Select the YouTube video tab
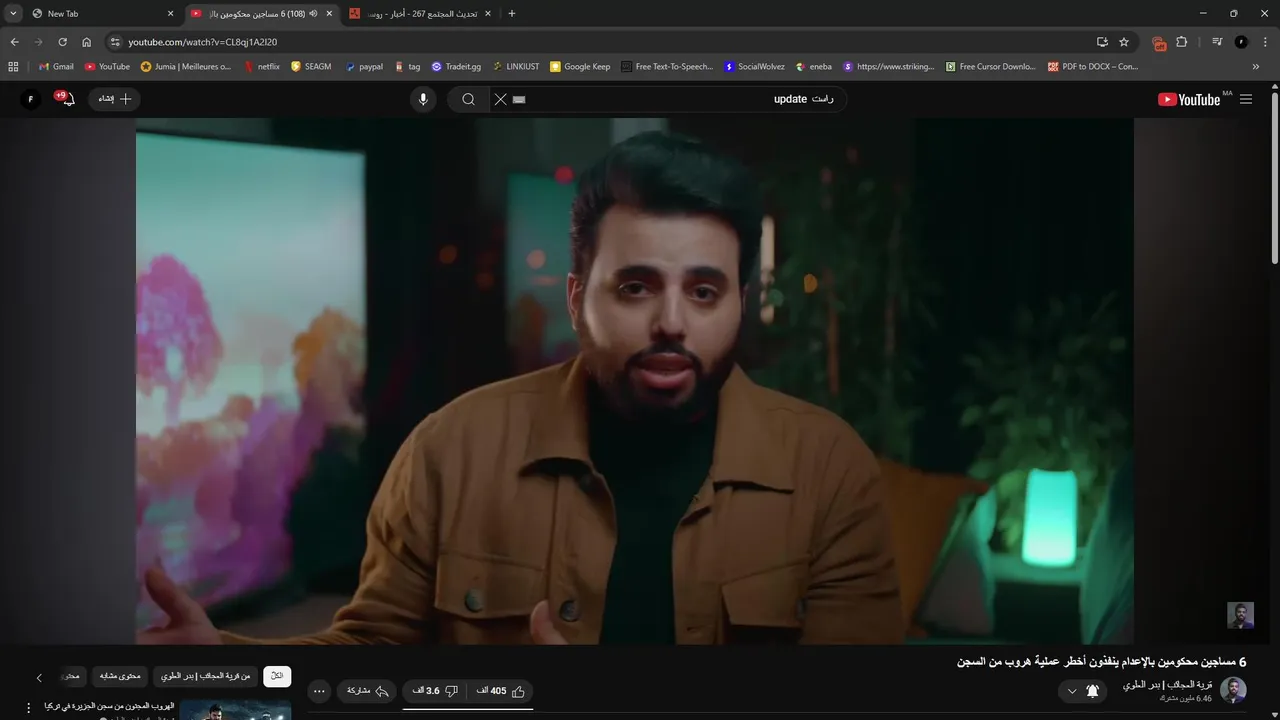The image size is (1280, 720). (x=262, y=14)
